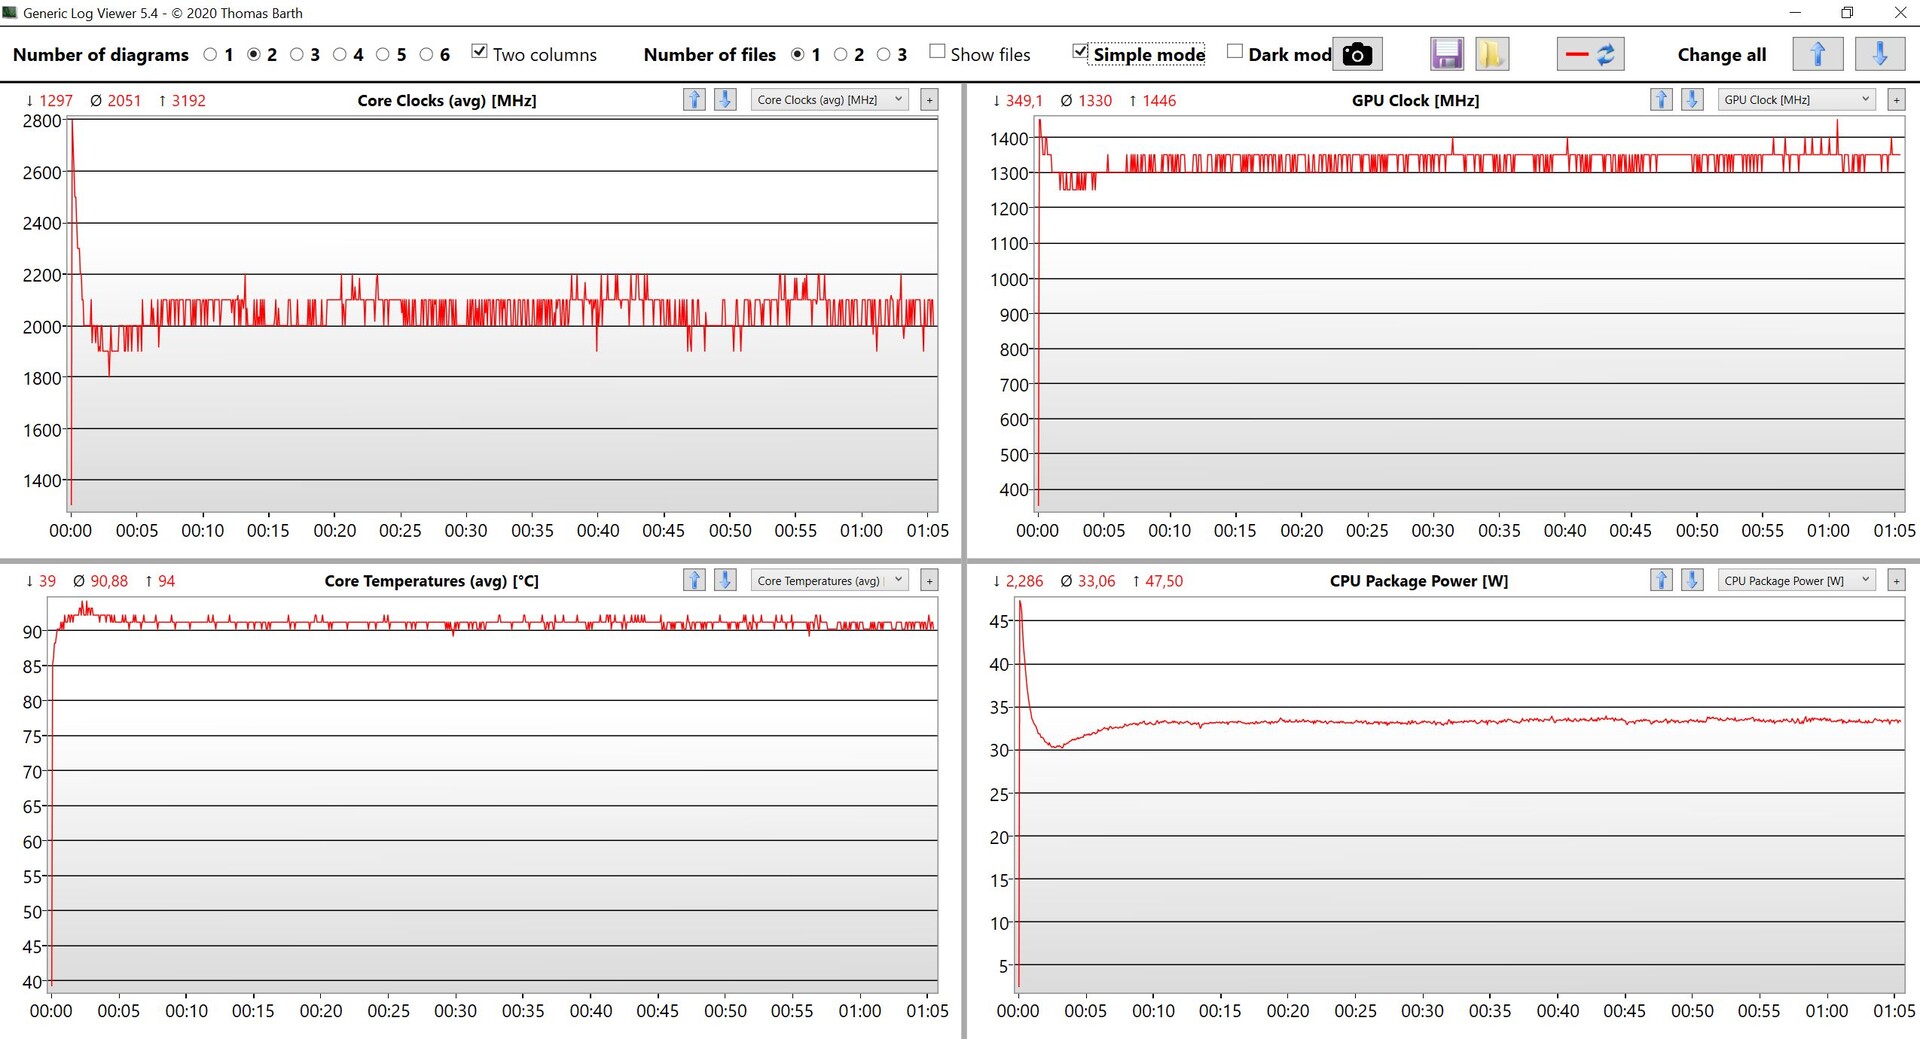1920x1039 pixels.
Task: Restore down the Generic Log Viewer window
Action: [1847, 13]
